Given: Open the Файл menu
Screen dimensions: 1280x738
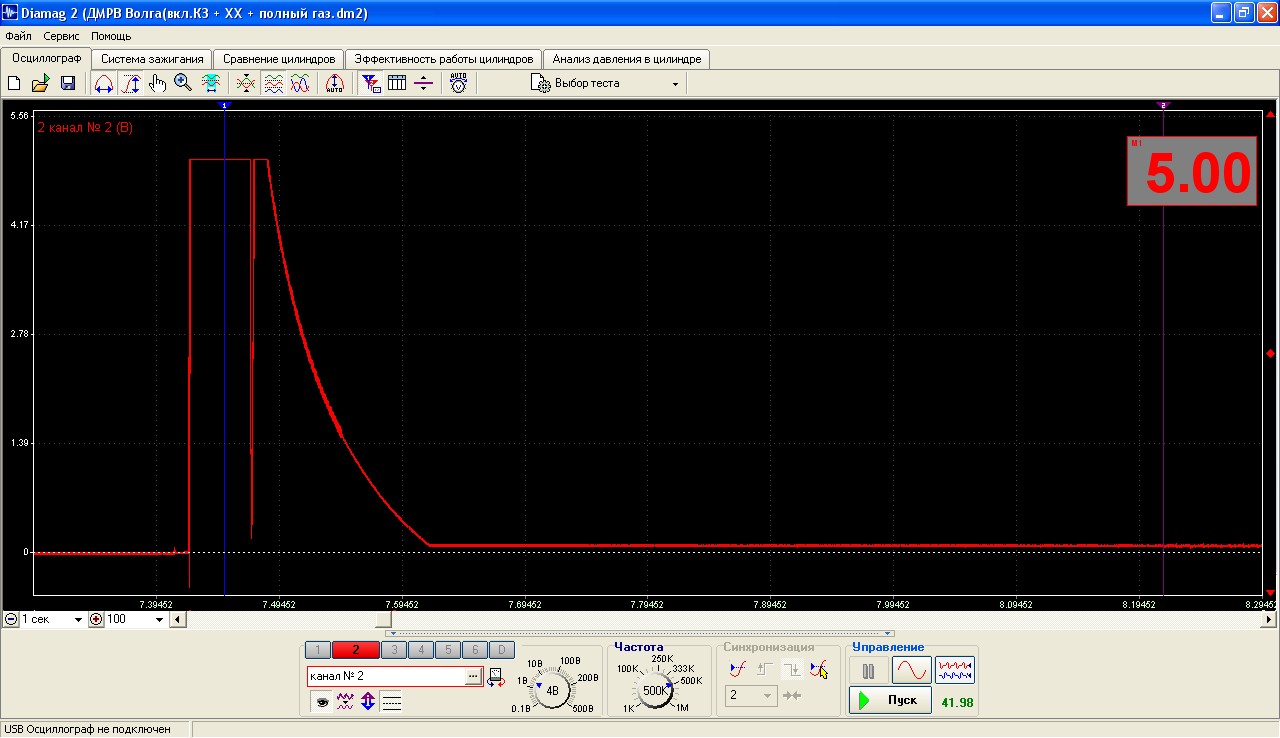Looking at the screenshot, I should coord(18,36).
